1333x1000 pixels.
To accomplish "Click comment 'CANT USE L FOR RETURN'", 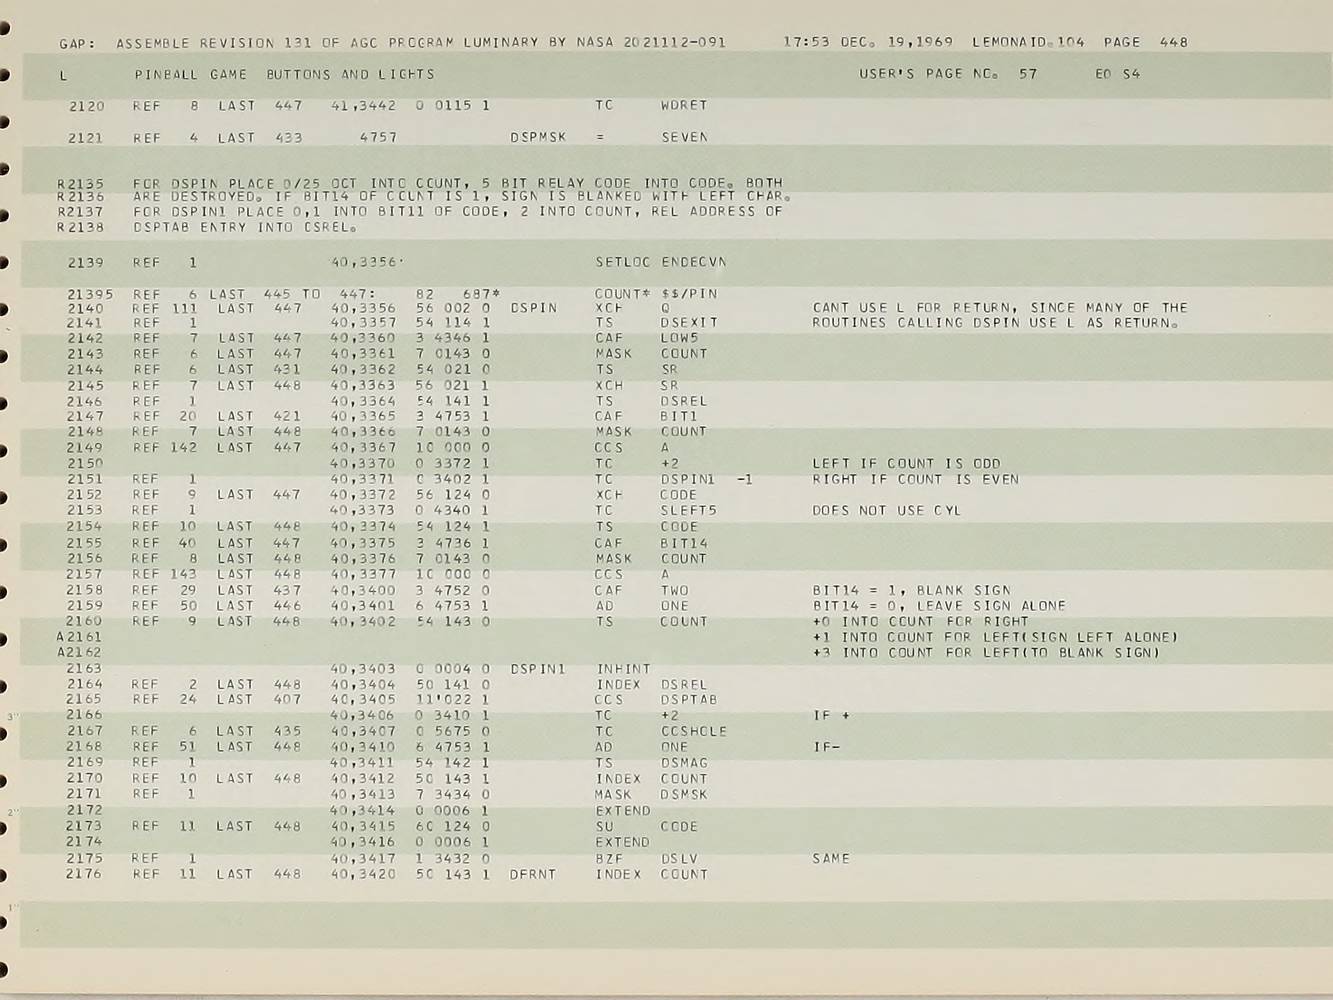I will click(x=915, y=308).
